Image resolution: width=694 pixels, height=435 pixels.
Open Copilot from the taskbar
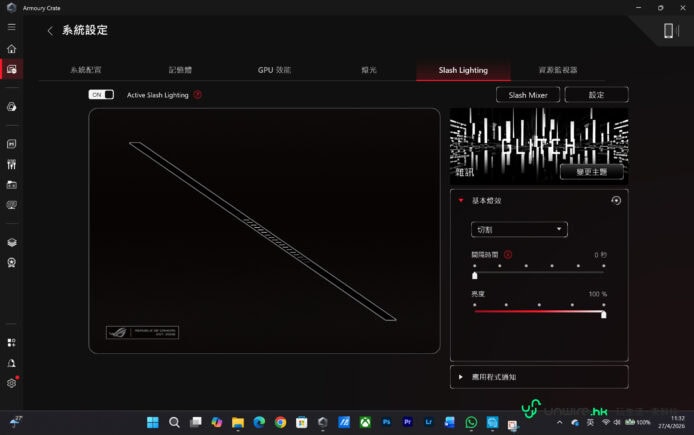click(216, 423)
